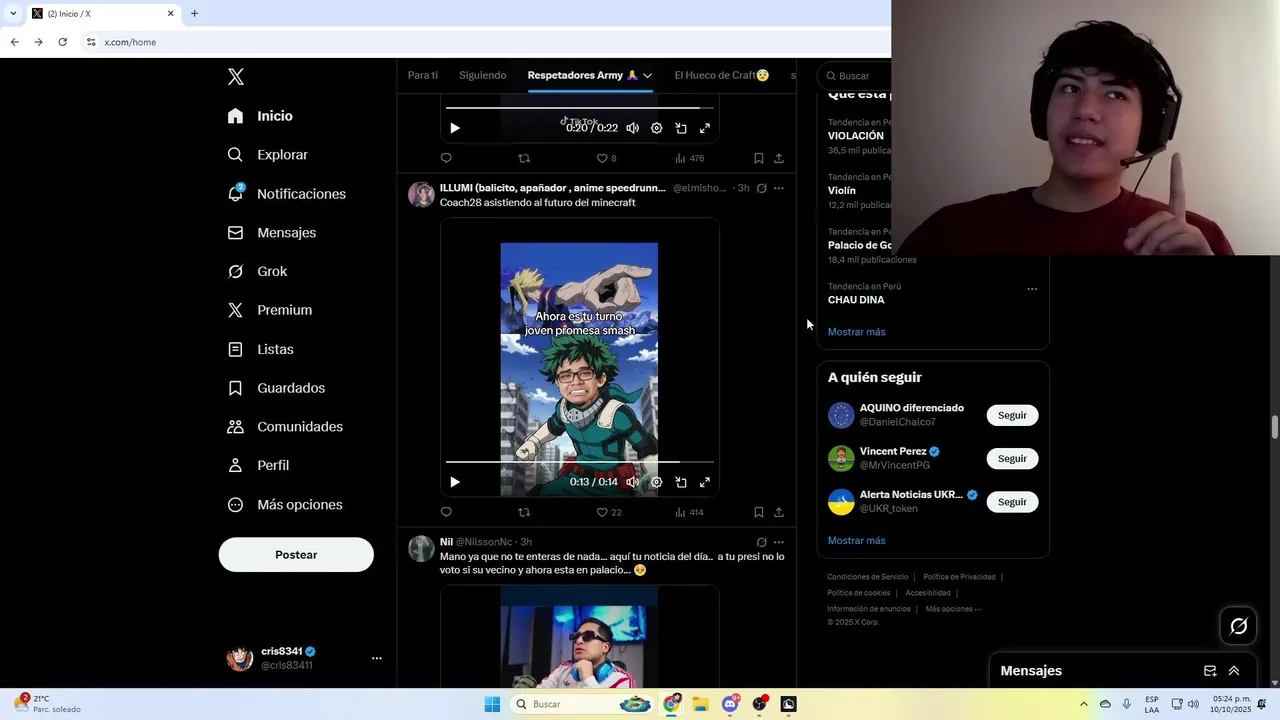Share the ILLUMI post

tap(779, 512)
